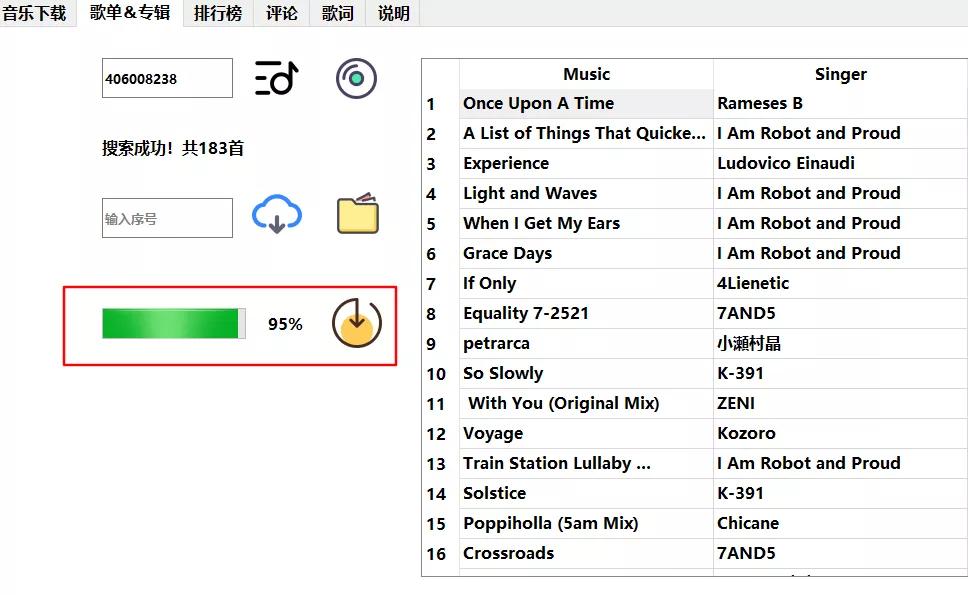968x595 pixels.
Task: Download all songs with the round arrow icon
Action: 357,323
